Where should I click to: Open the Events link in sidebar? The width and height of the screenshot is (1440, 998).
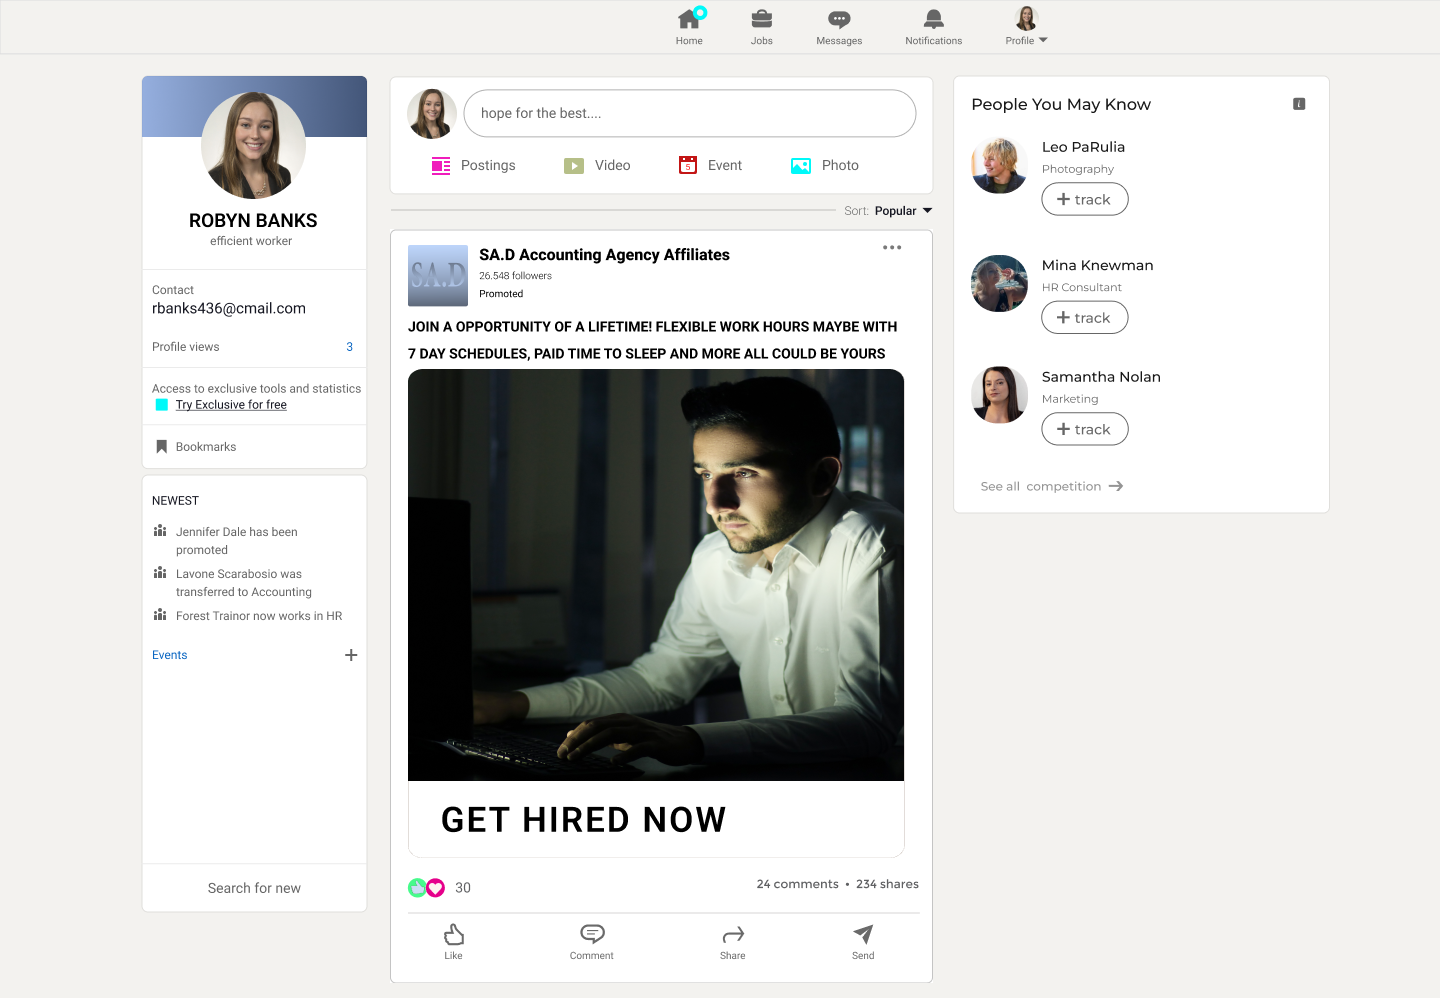coord(170,655)
